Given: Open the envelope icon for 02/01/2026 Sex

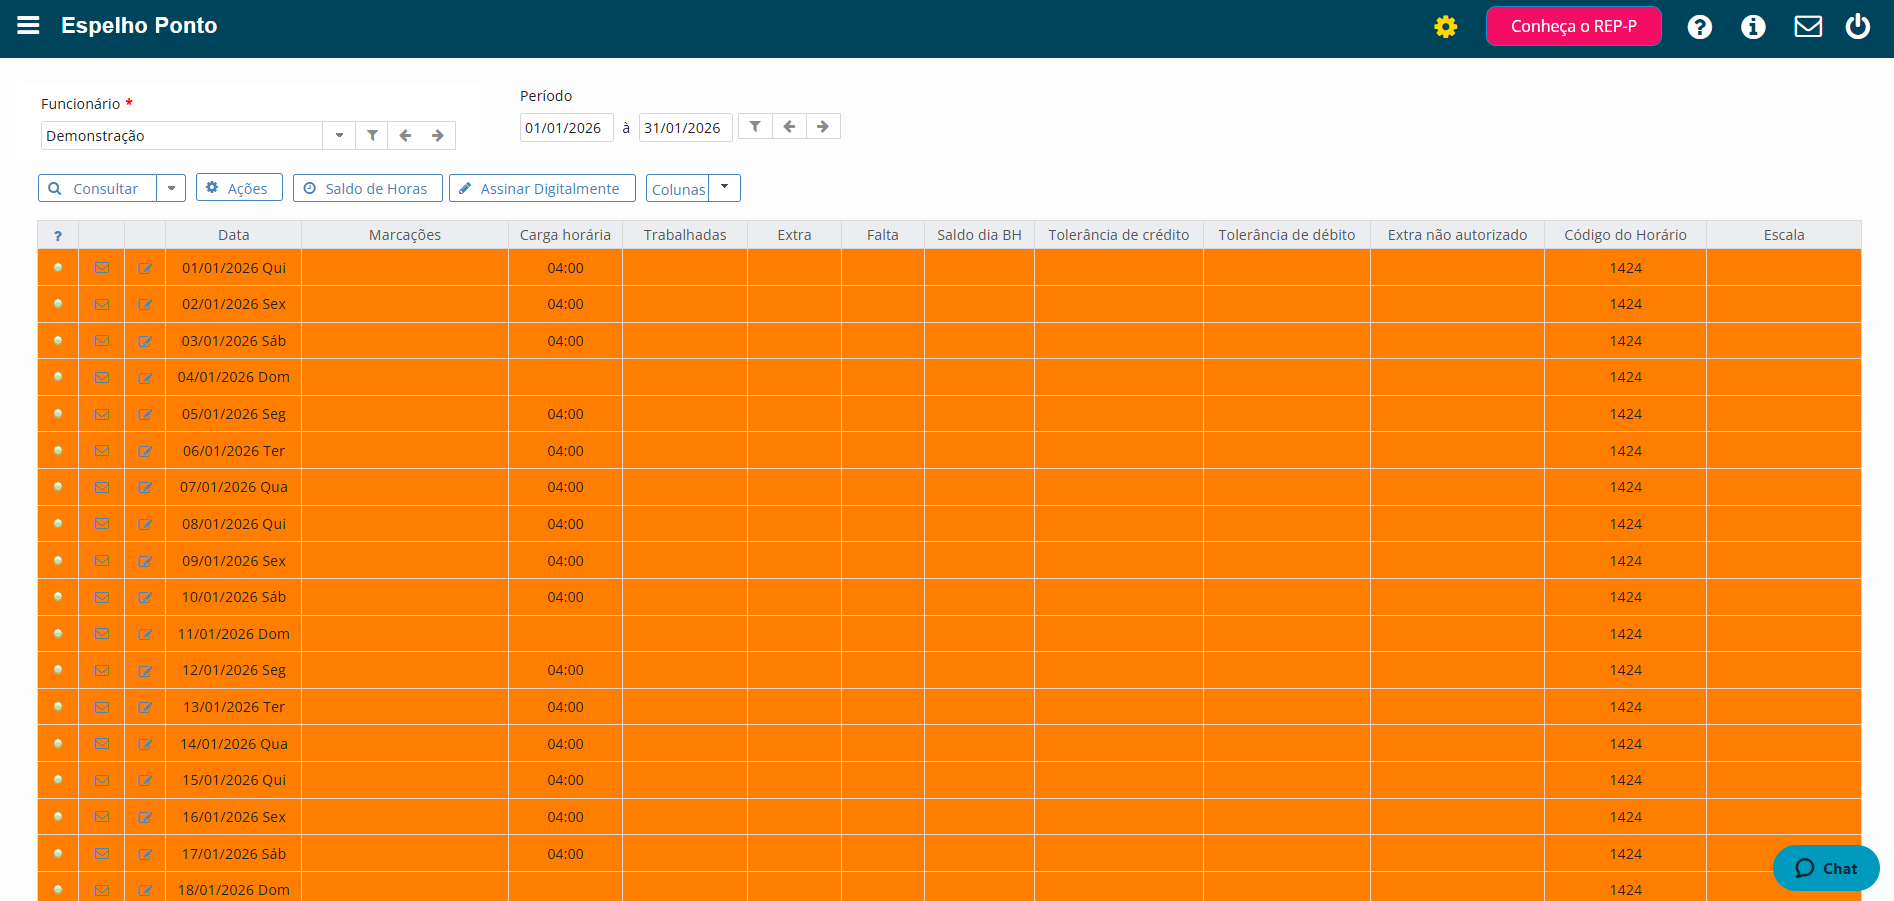Looking at the screenshot, I should pyautogui.click(x=102, y=304).
